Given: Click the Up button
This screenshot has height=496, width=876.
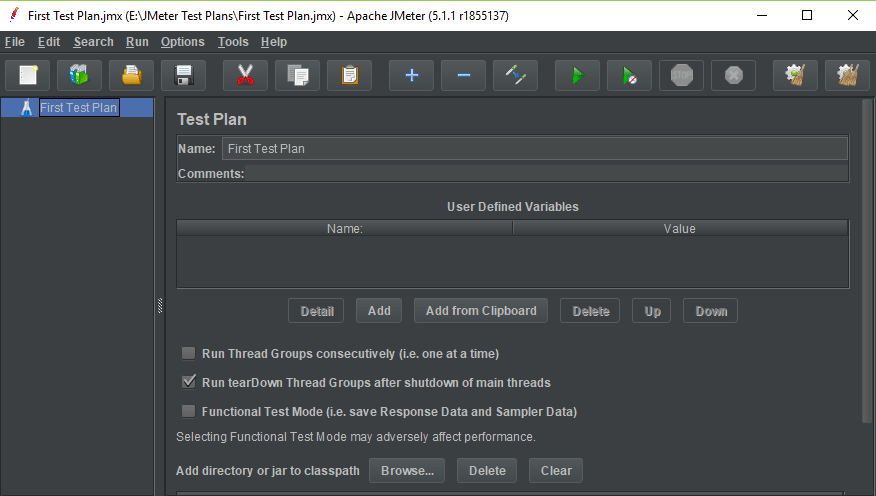Looking at the screenshot, I should tap(651, 311).
